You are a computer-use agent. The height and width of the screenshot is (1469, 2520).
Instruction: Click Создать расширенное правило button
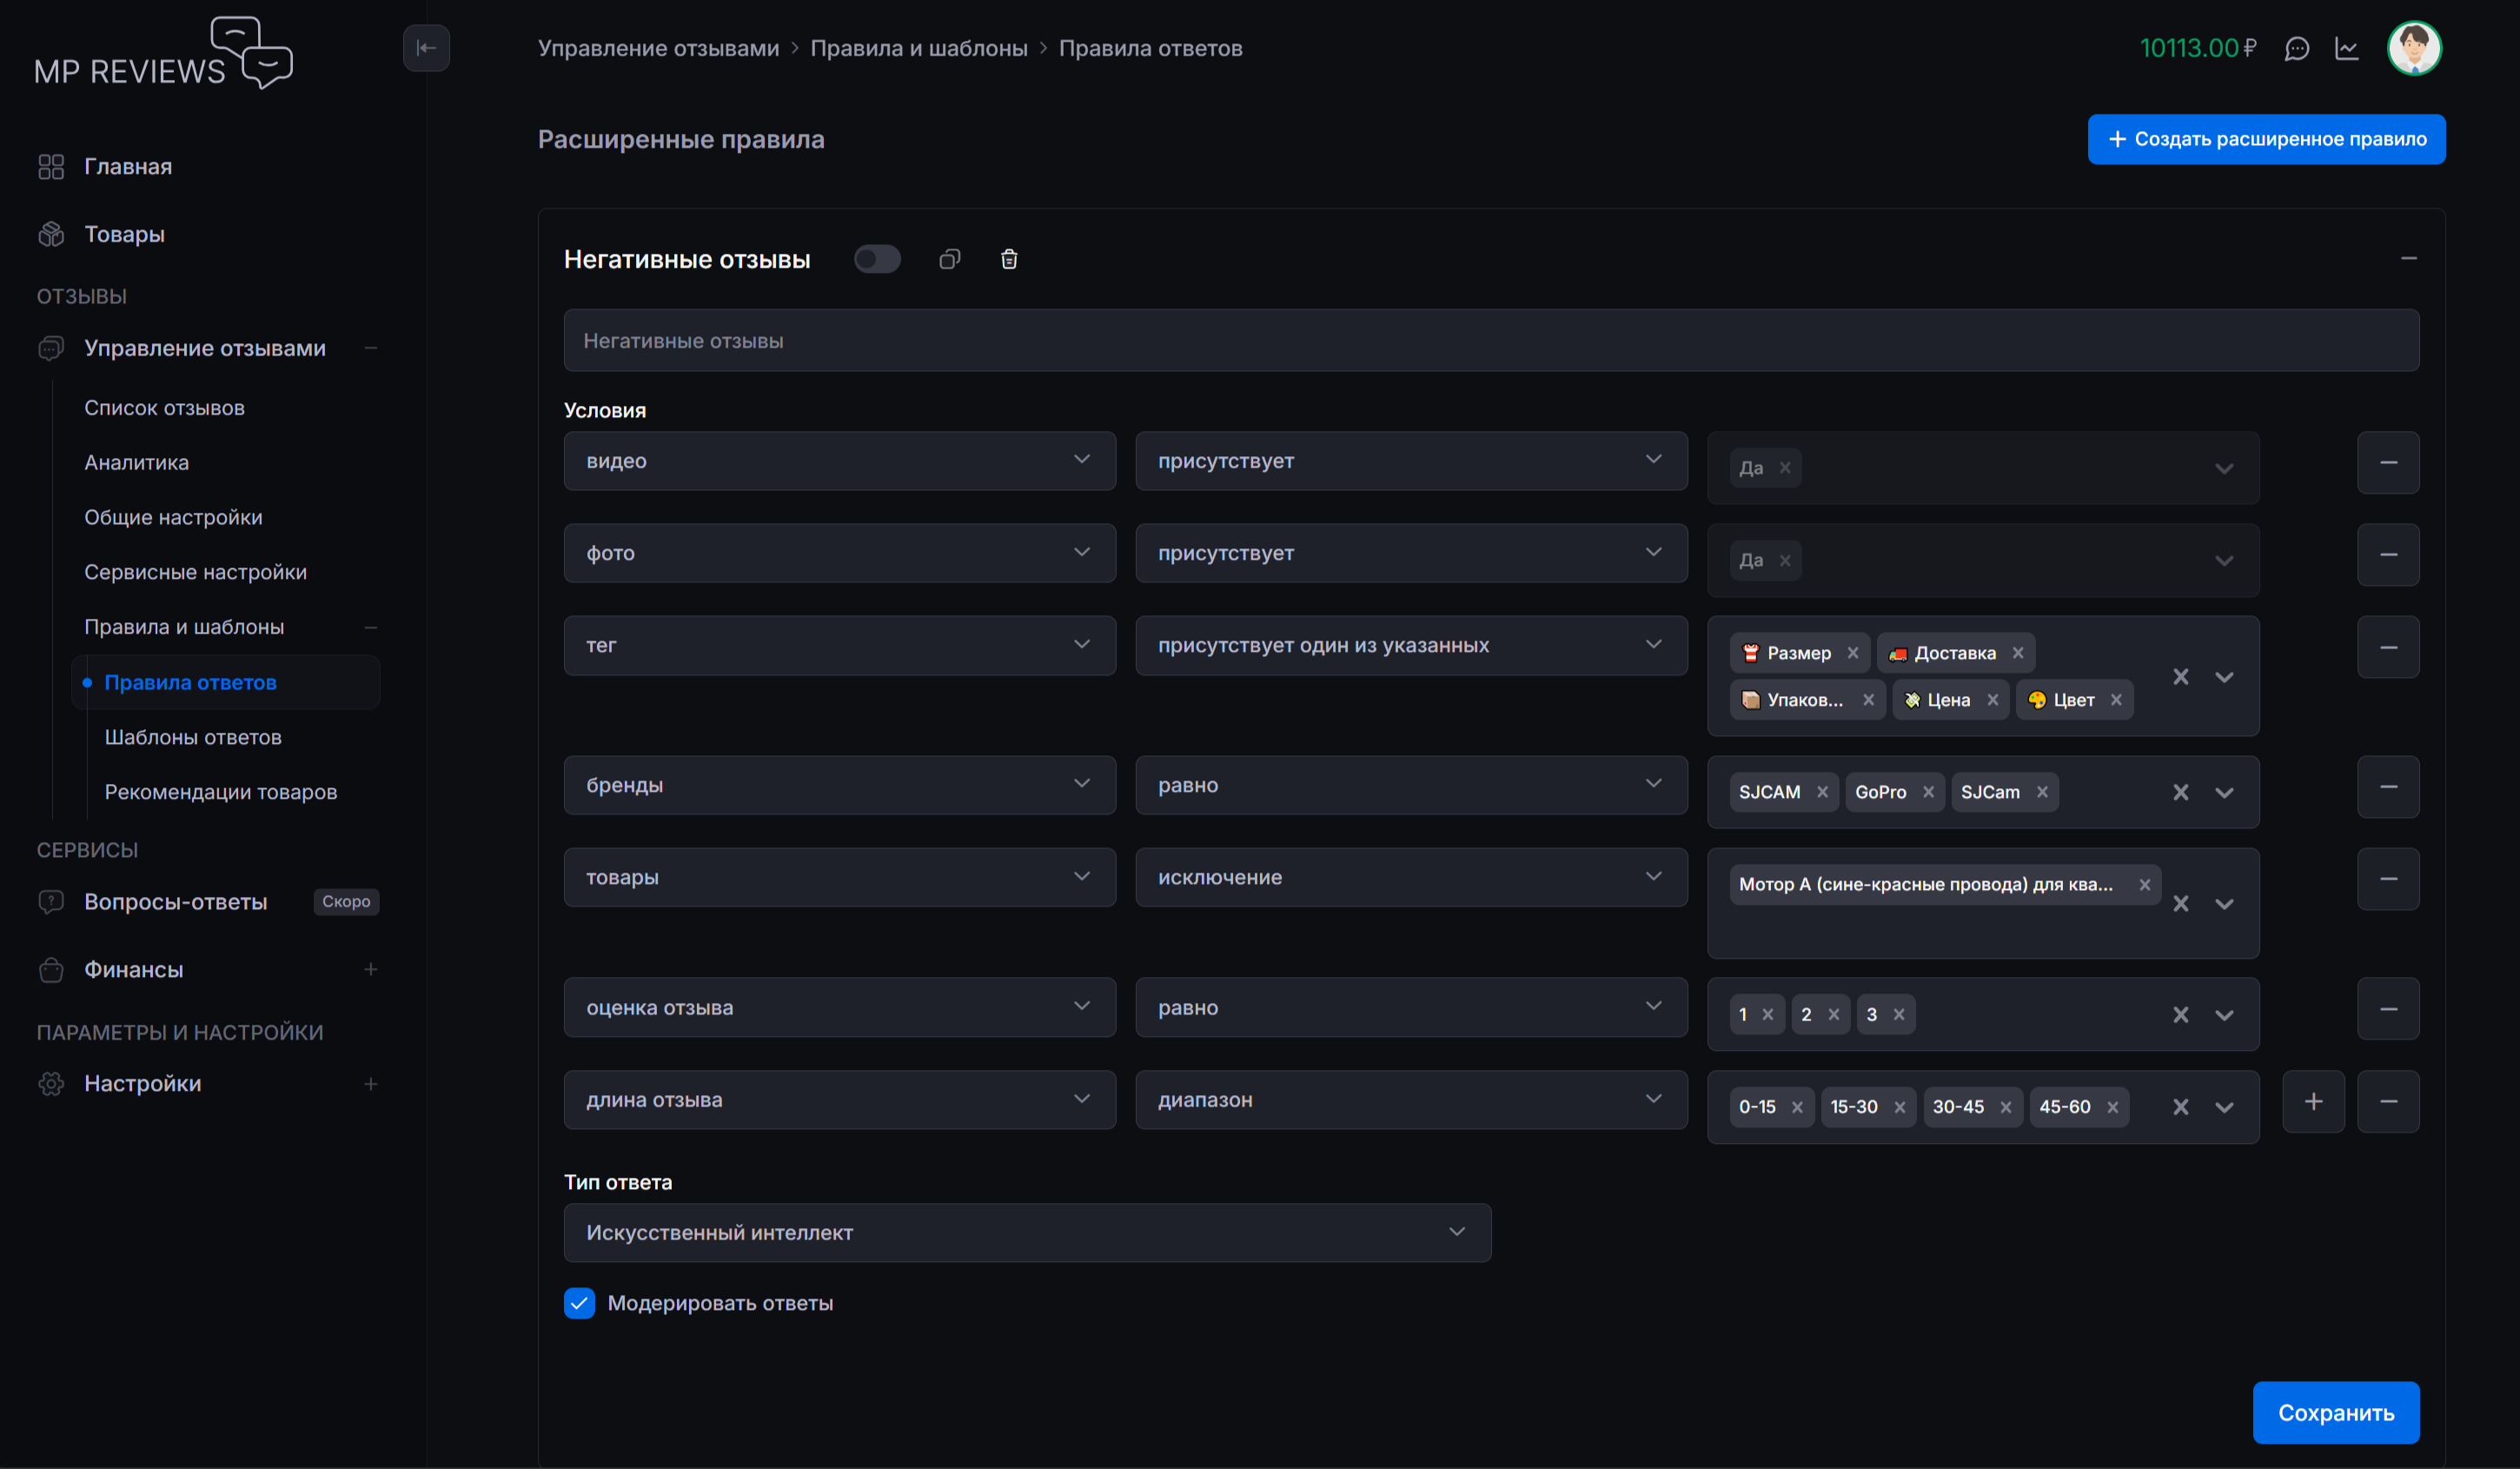[2265, 139]
